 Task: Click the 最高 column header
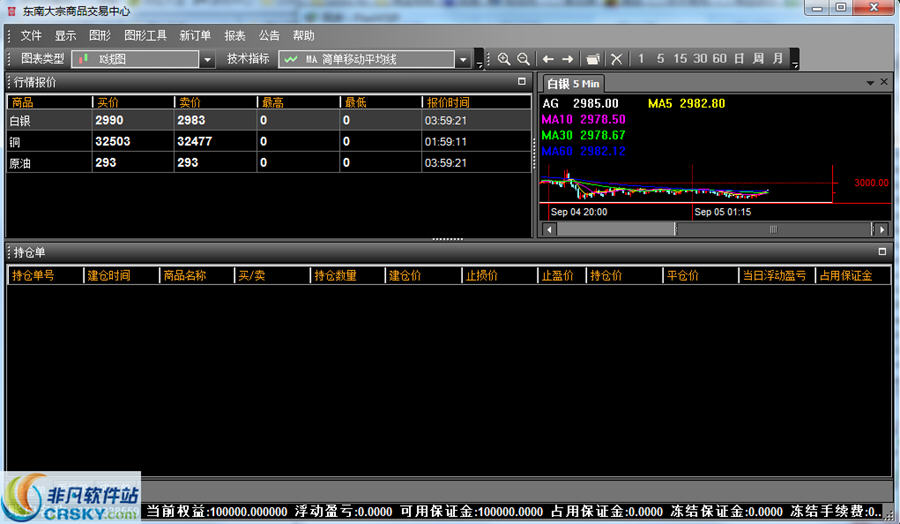(x=298, y=102)
